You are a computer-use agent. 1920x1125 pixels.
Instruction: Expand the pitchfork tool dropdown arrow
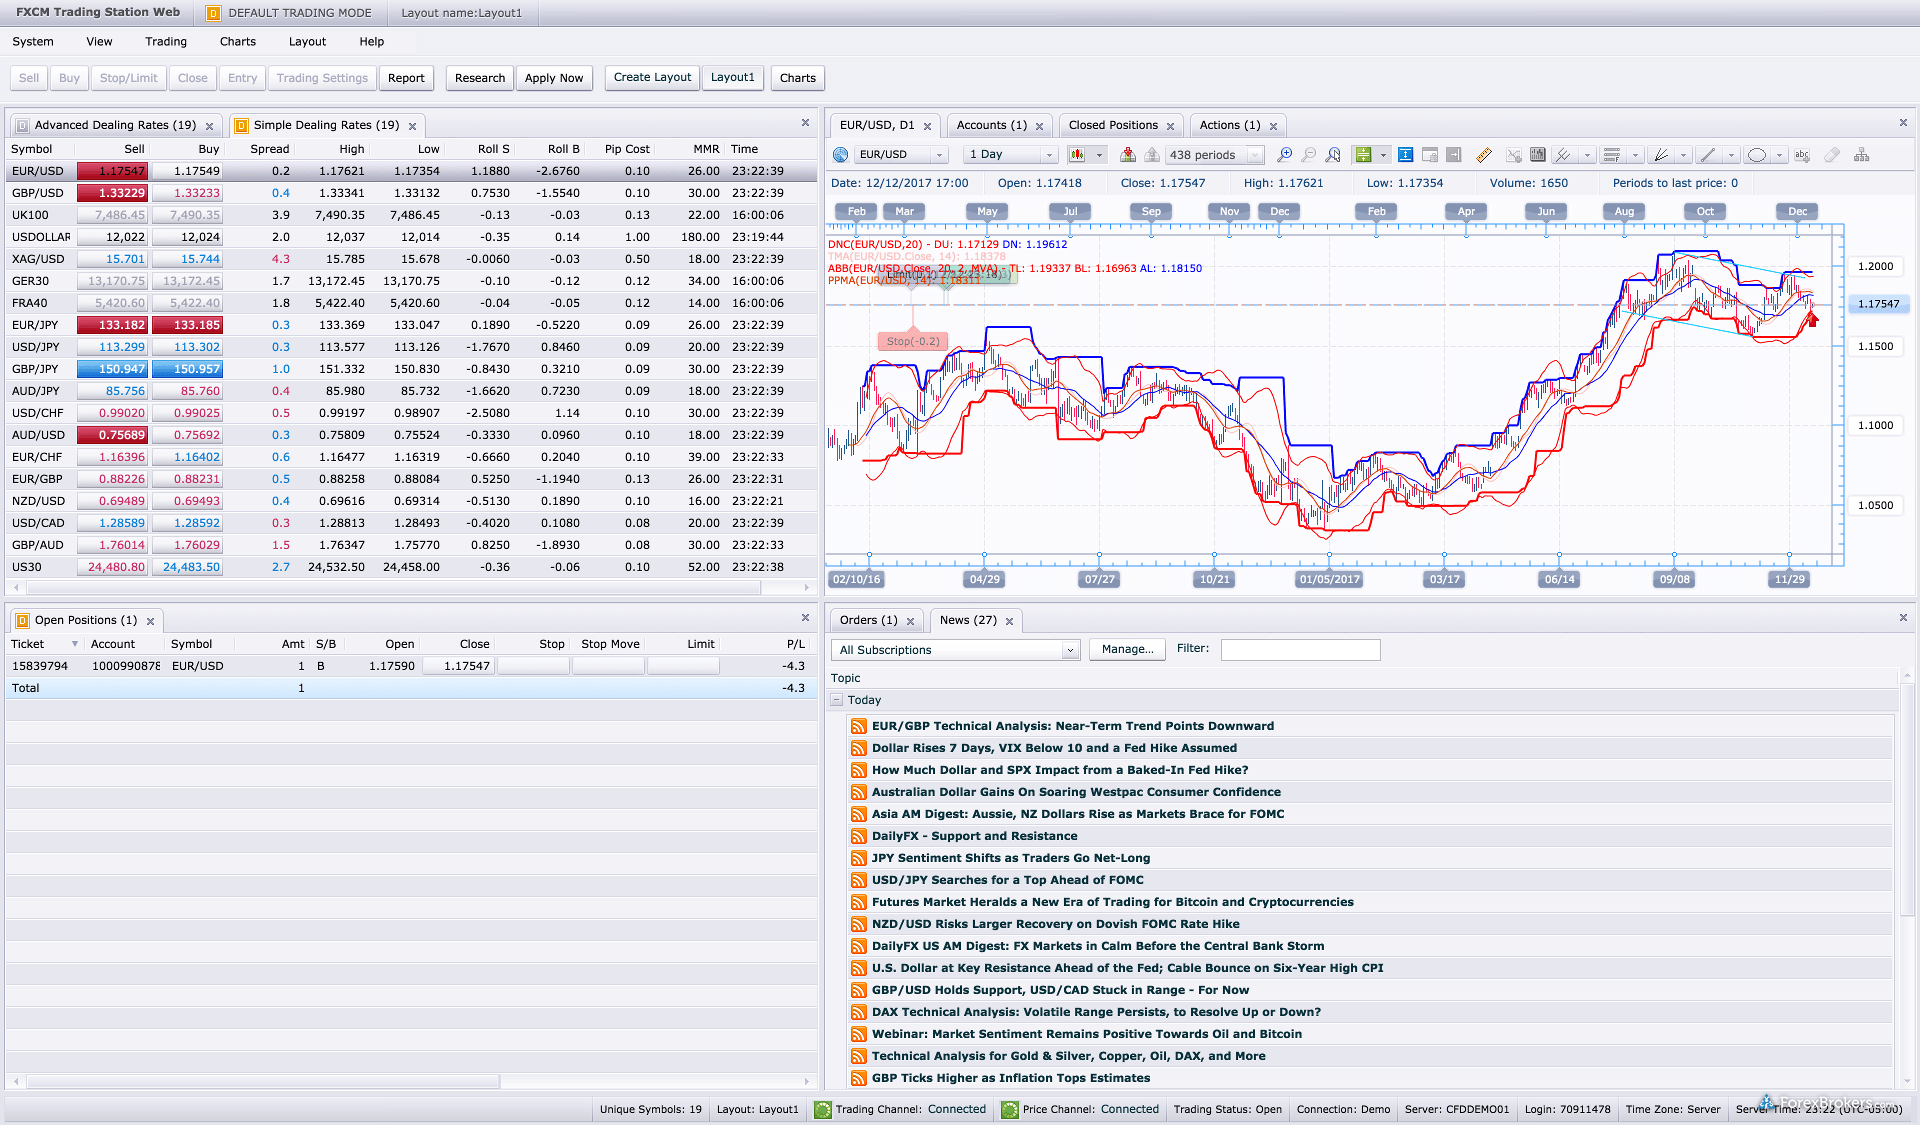[1587, 155]
